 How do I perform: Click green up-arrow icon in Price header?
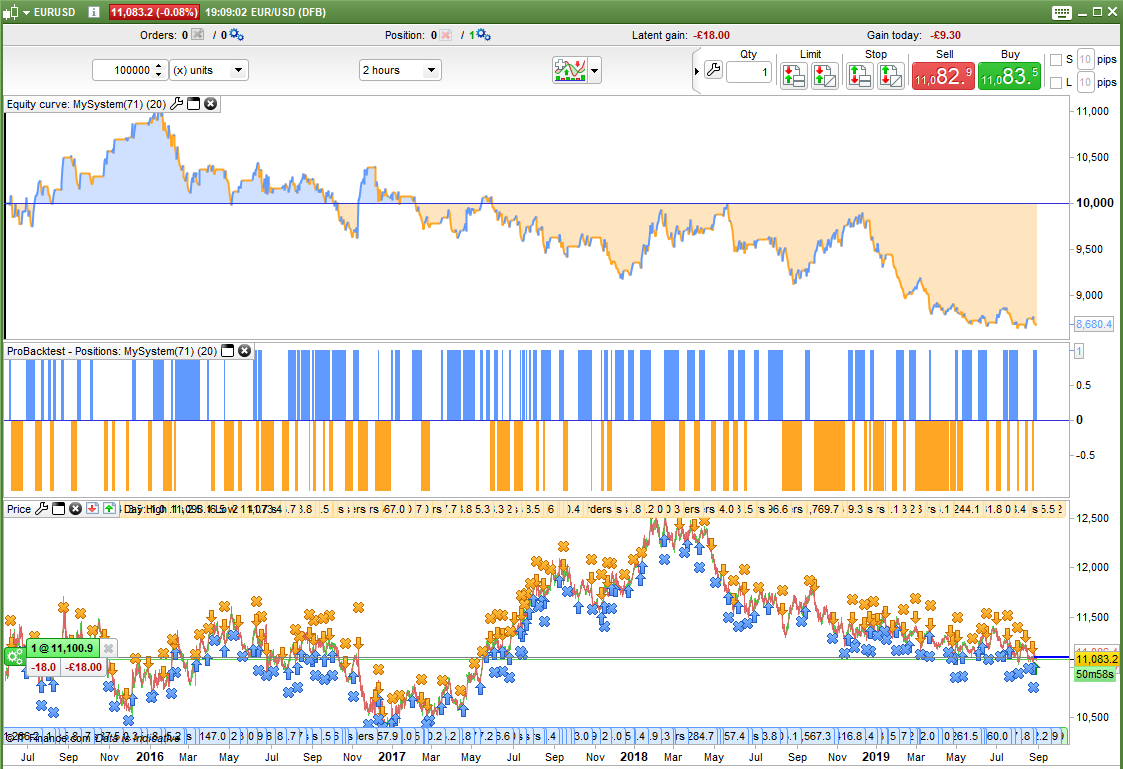109,509
